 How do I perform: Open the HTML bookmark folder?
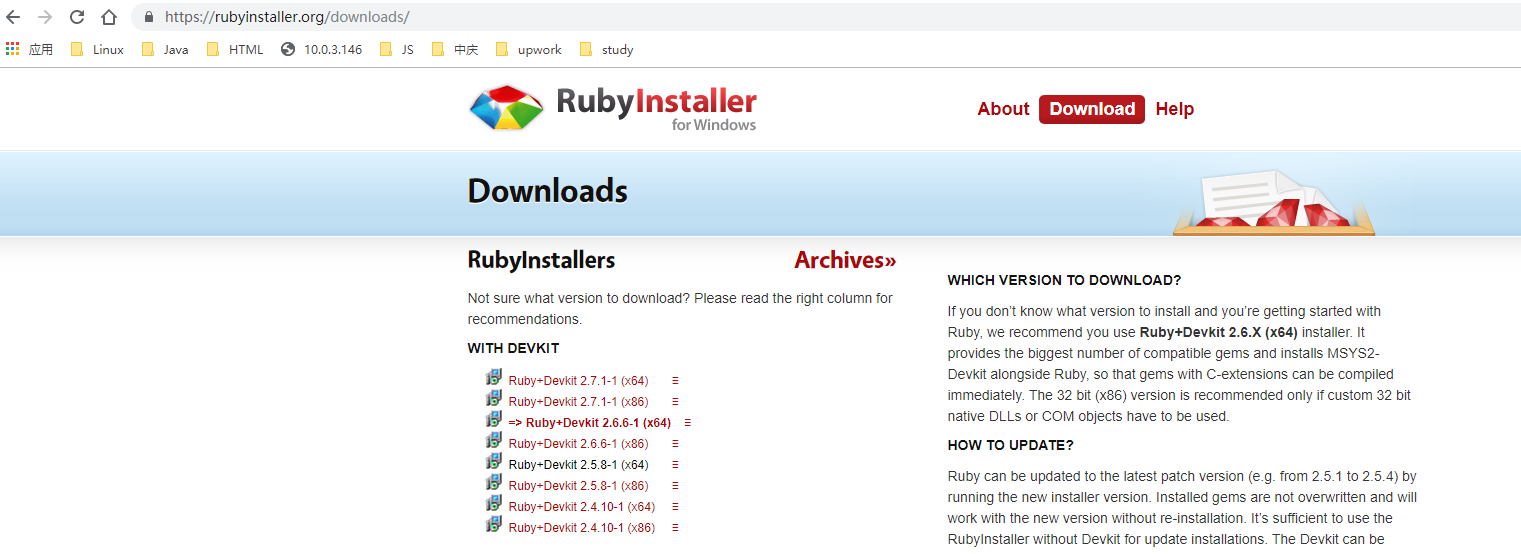235,49
